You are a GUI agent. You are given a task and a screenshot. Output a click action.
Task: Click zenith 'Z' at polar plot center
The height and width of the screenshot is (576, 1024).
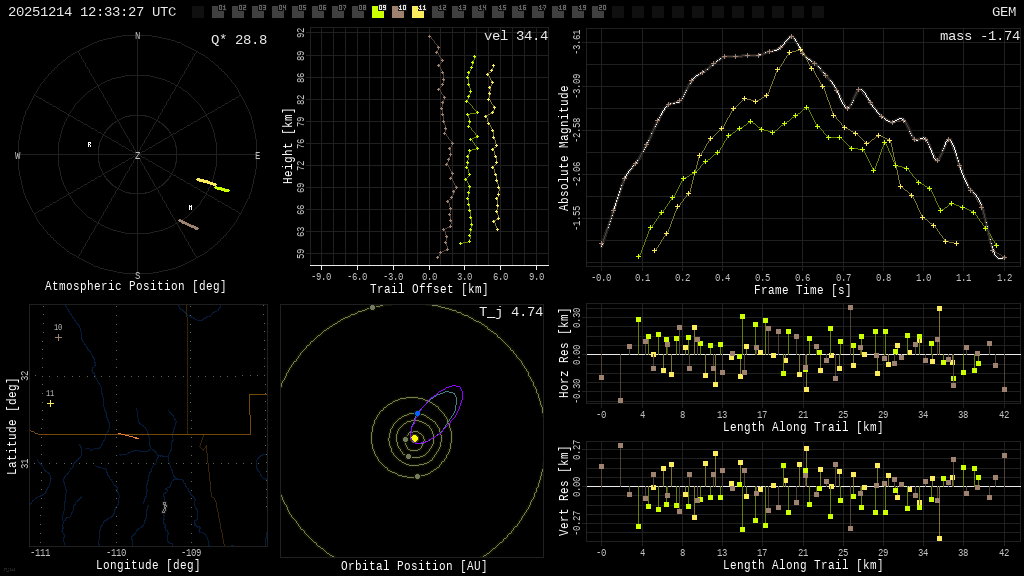138,156
